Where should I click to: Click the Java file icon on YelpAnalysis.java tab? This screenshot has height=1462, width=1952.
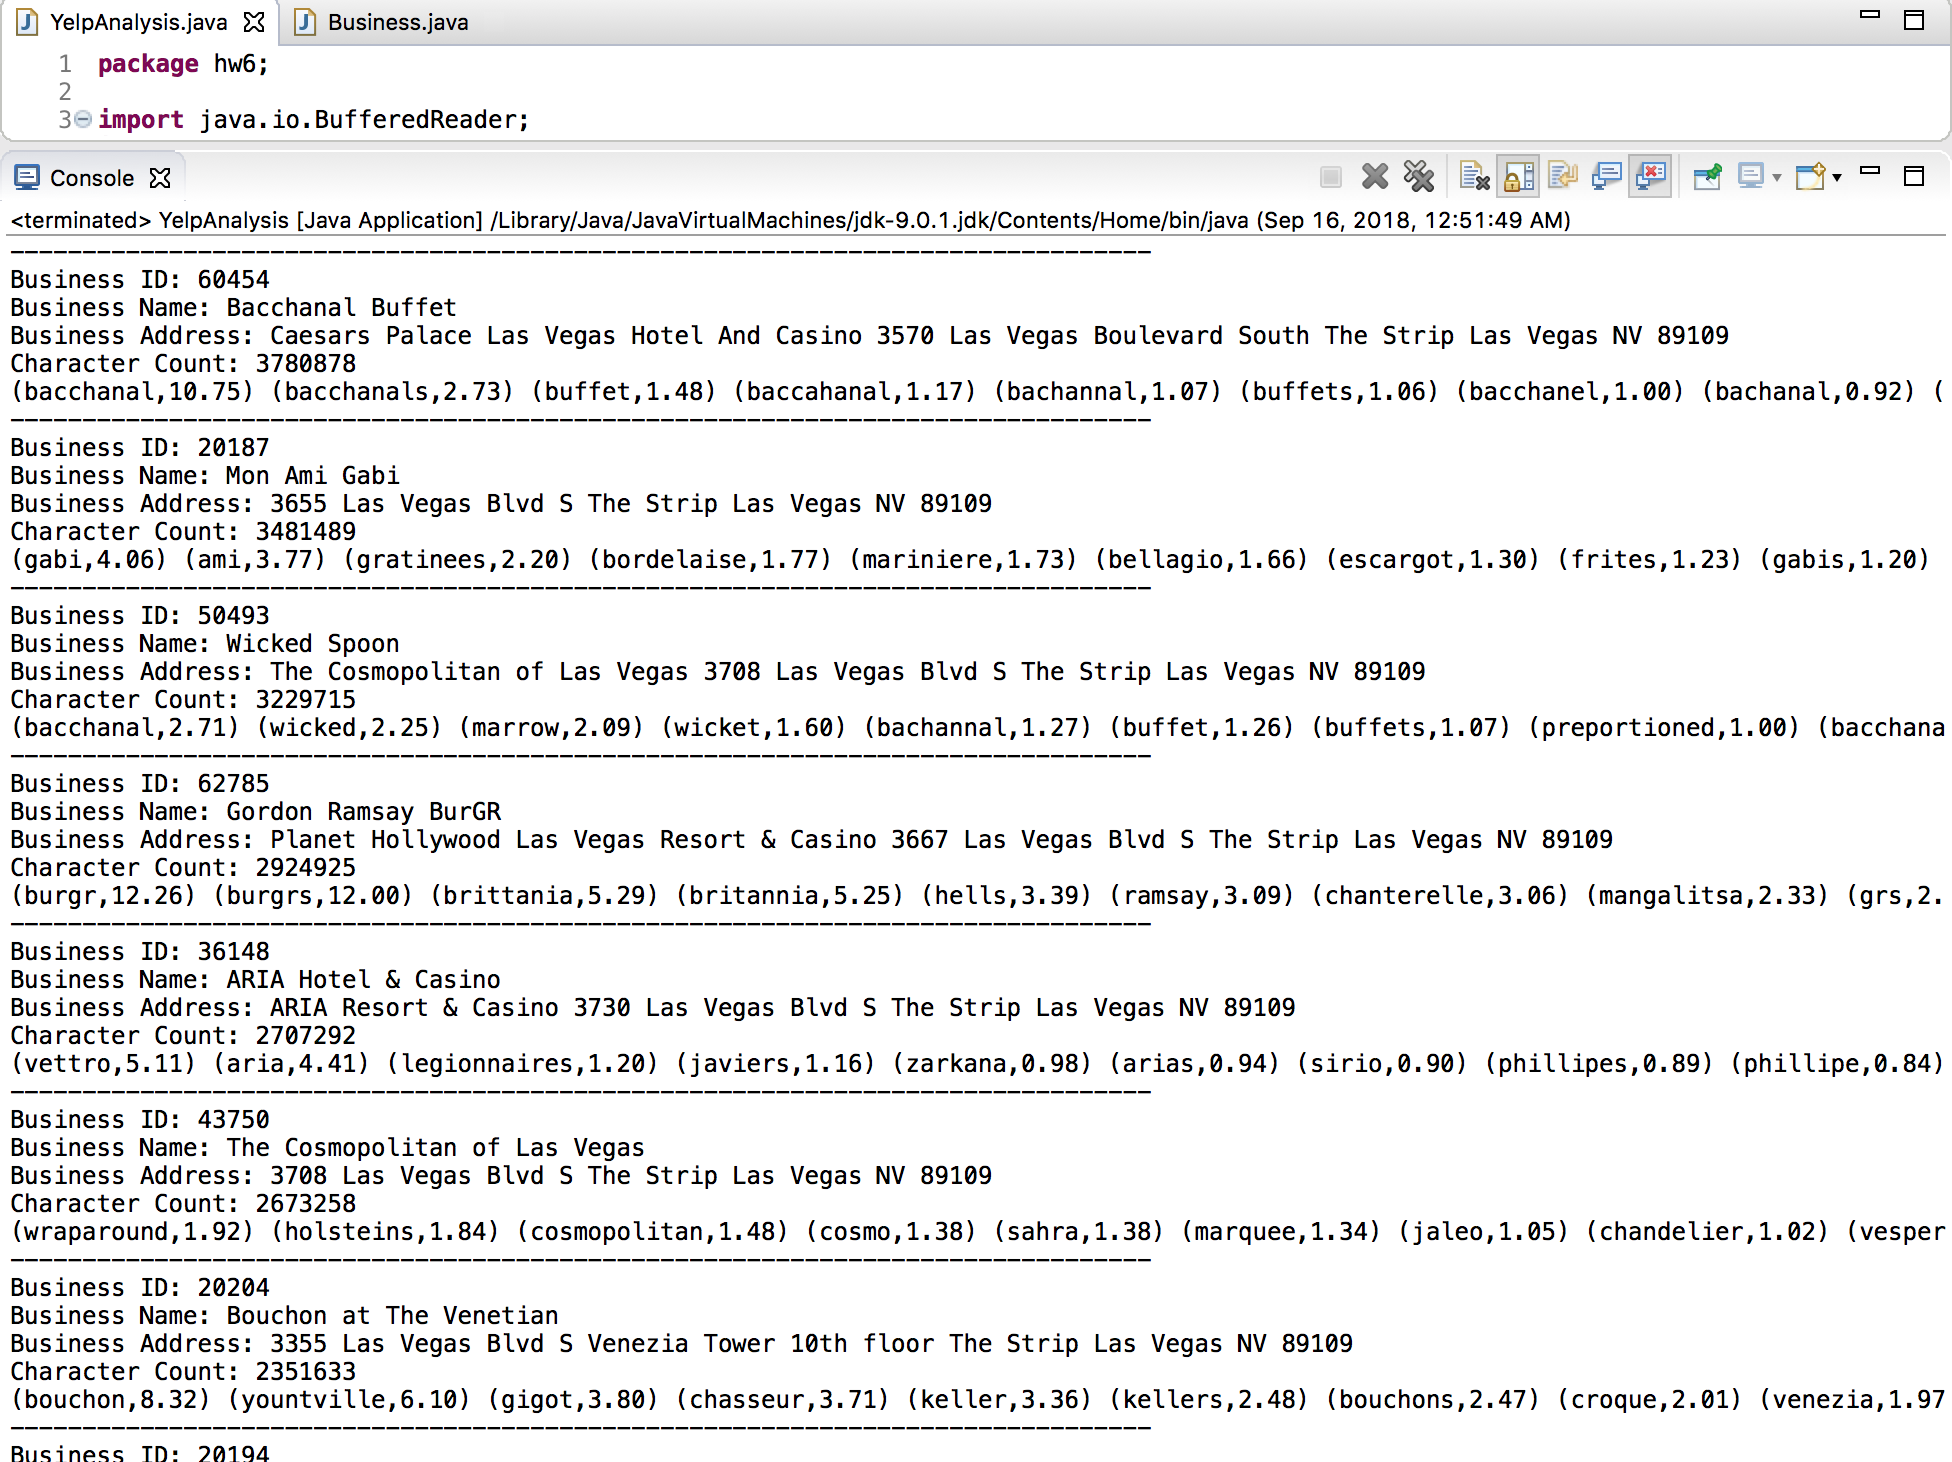(28, 22)
